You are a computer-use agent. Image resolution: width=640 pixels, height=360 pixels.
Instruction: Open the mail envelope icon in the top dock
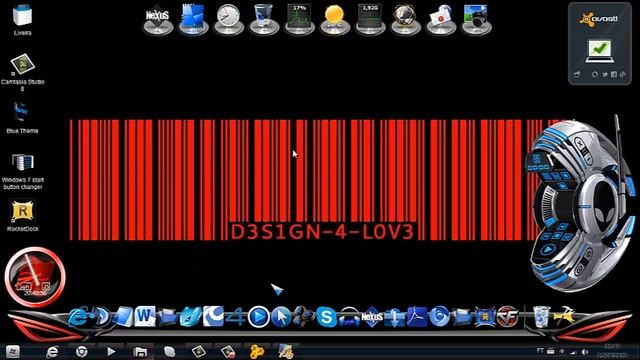point(440,19)
